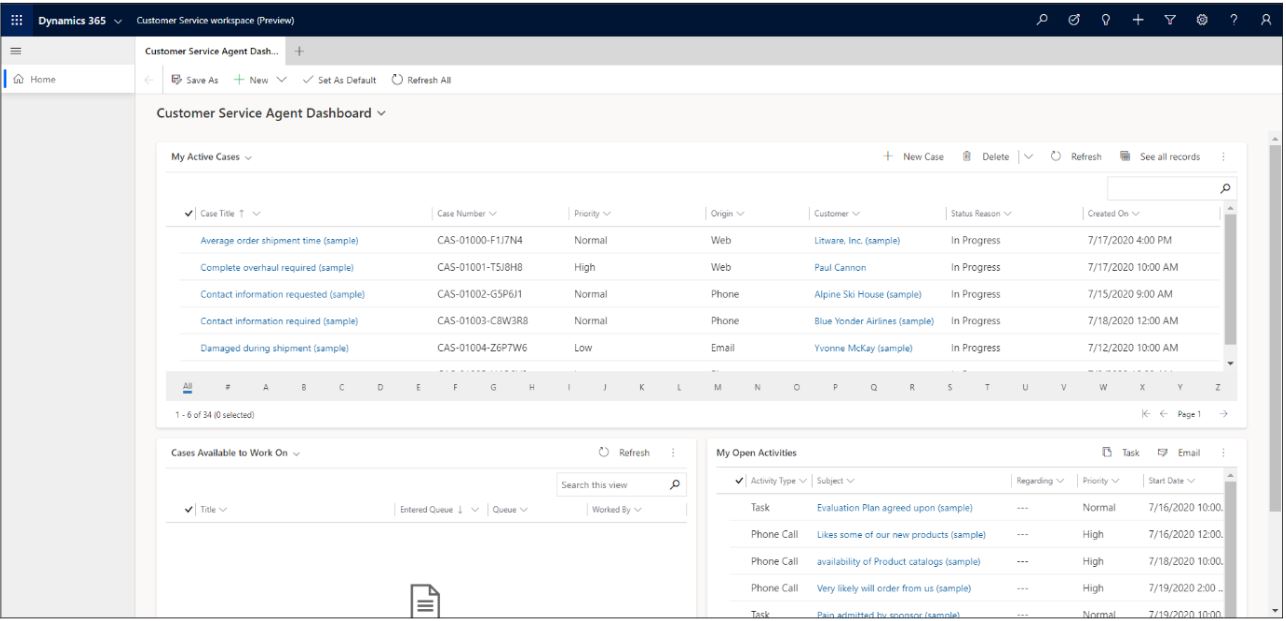Click the help question mark icon

pos(1236,18)
